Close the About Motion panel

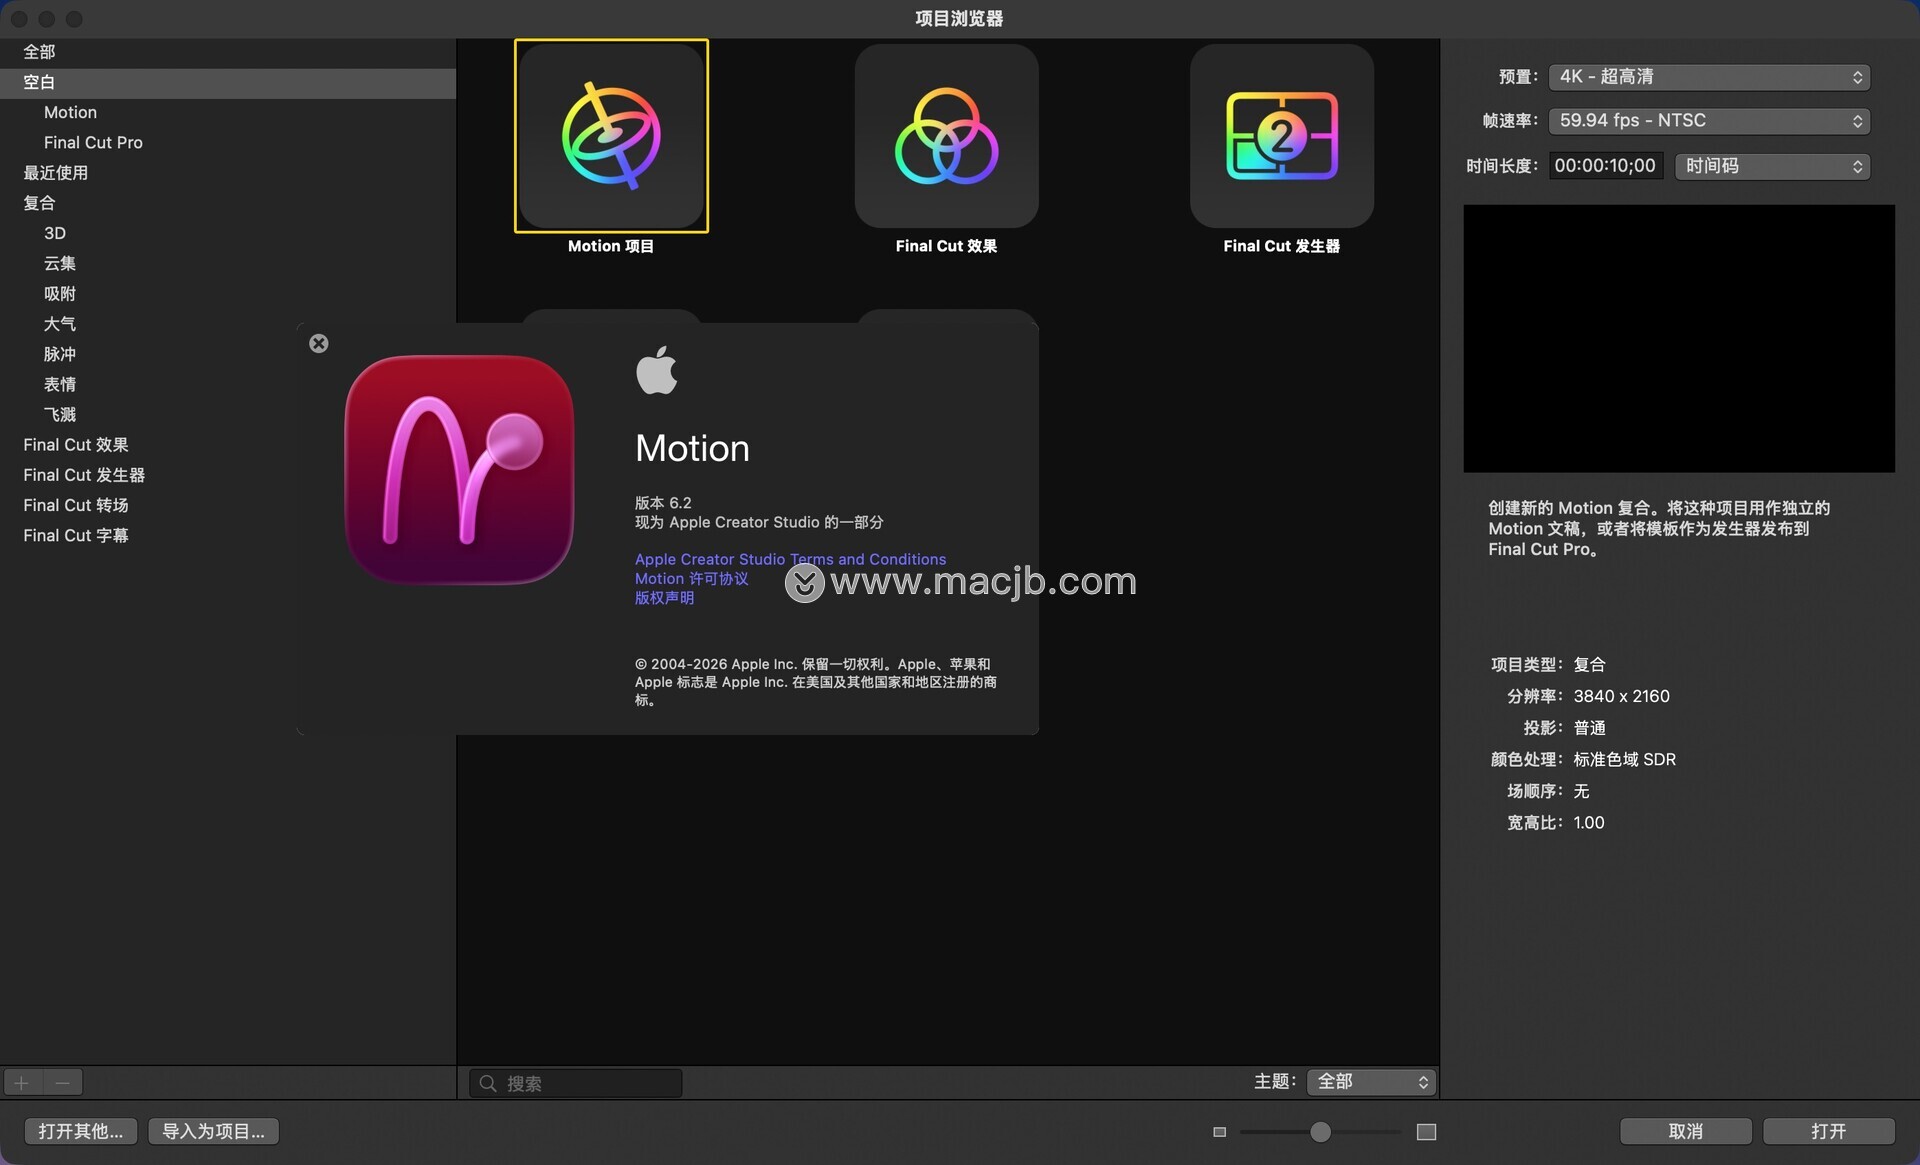tap(319, 344)
